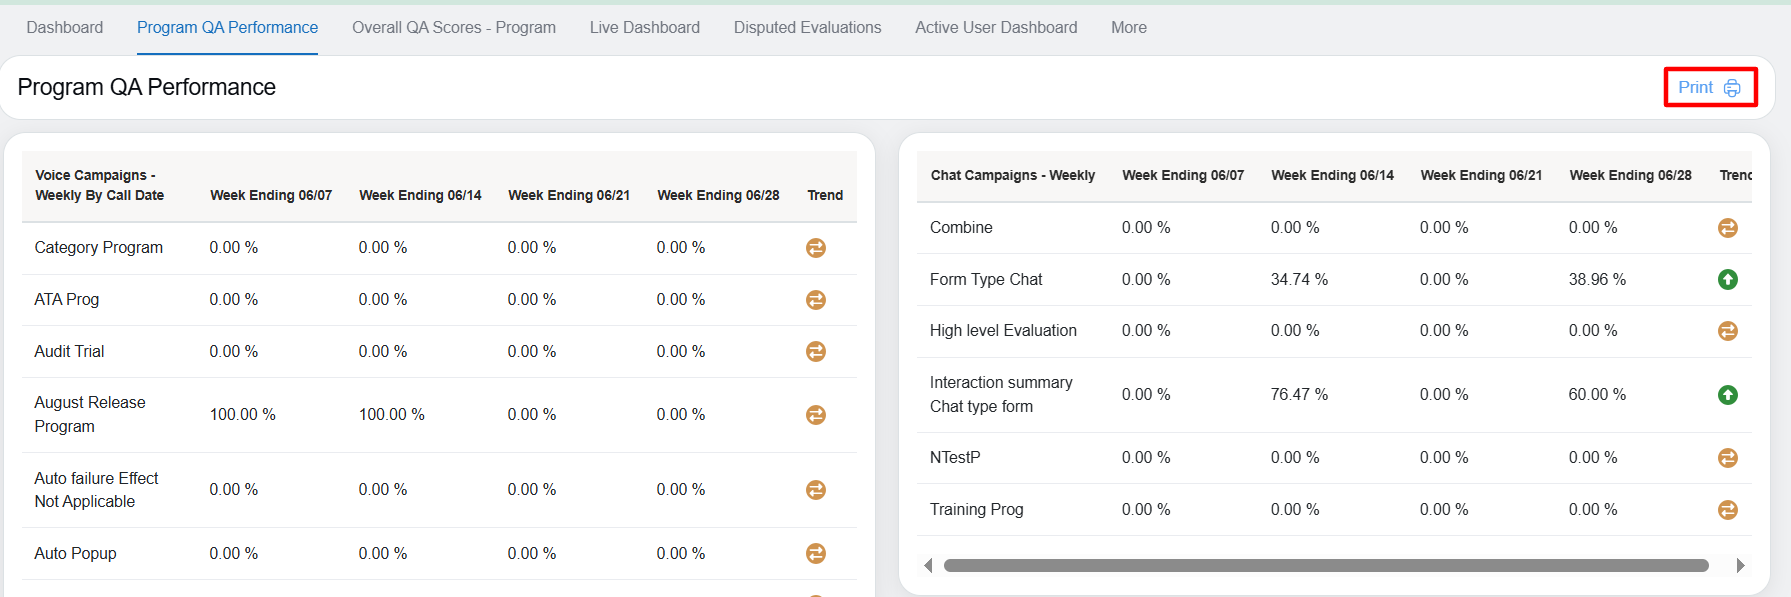The height and width of the screenshot is (597, 1791).
Task: Click right arrow of chat table scrollbar
Action: point(1740,566)
